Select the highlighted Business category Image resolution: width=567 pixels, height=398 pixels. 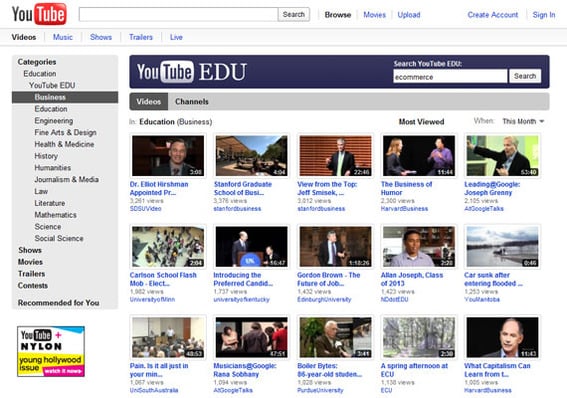(x=65, y=97)
